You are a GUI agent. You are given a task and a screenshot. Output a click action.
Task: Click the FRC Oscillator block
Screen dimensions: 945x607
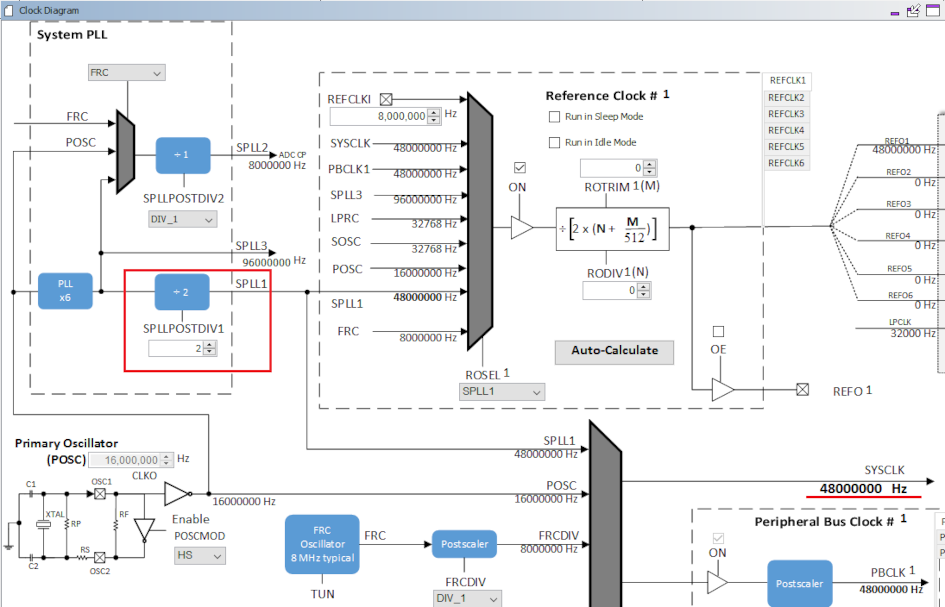tap(321, 544)
